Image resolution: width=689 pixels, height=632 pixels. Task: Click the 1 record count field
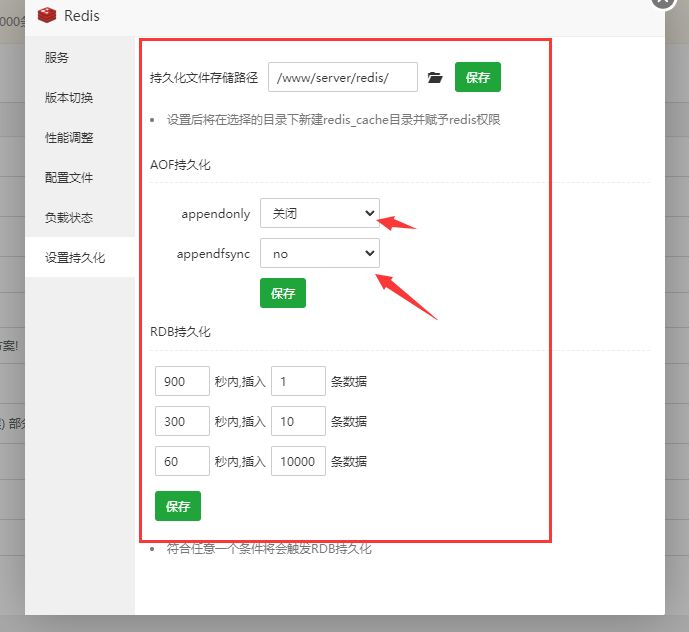pyautogui.click(x=298, y=381)
